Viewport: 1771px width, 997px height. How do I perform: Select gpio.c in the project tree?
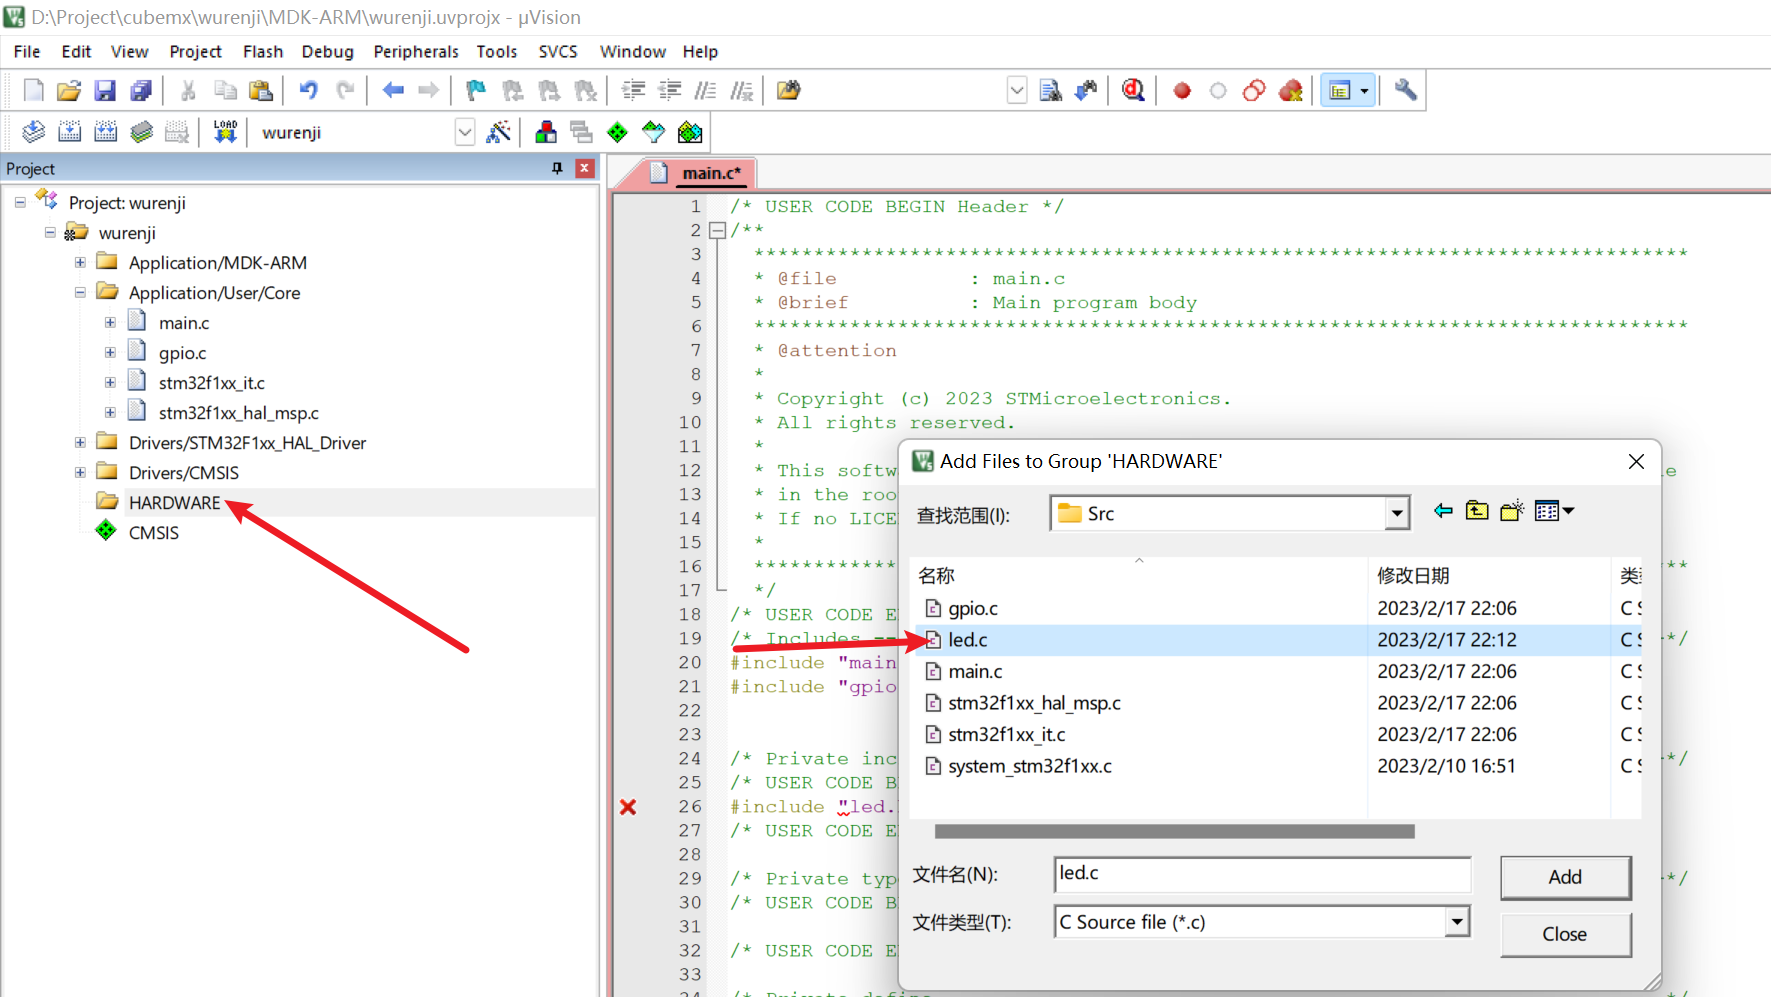pyautogui.click(x=182, y=353)
